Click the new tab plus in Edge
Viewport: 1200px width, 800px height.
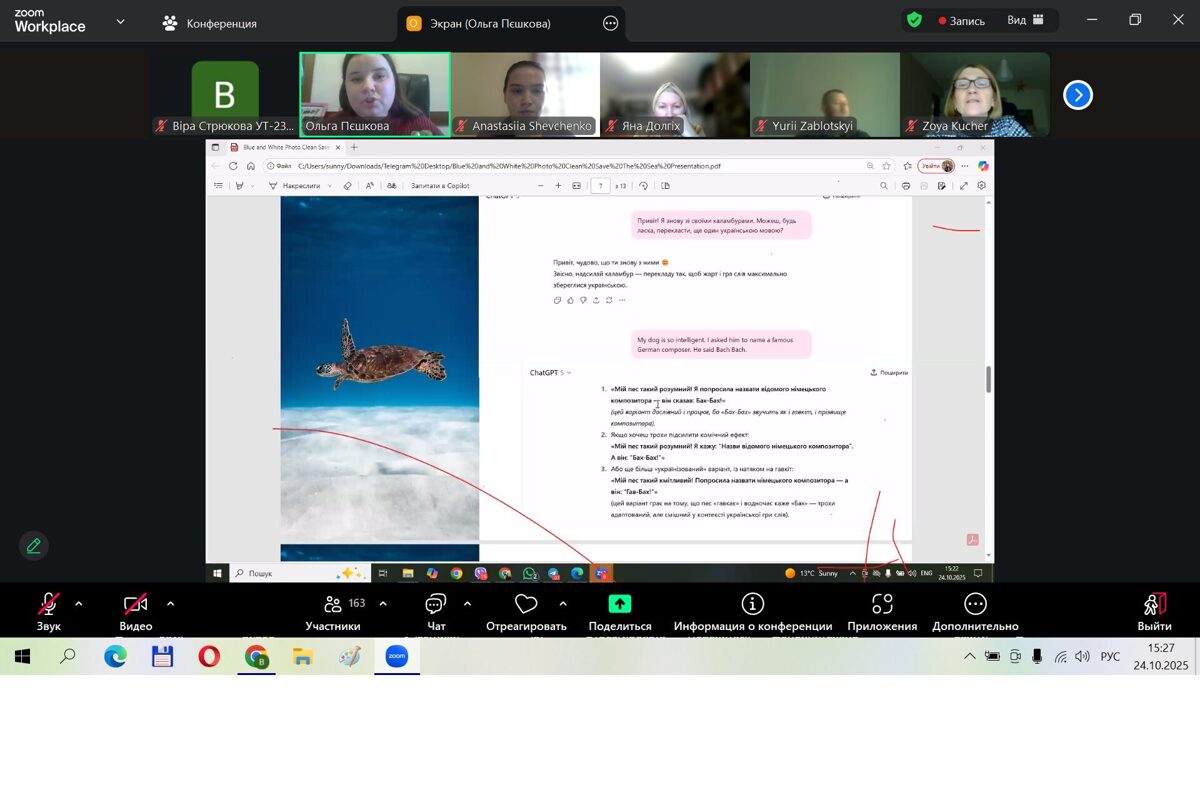pyautogui.click(x=354, y=147)
